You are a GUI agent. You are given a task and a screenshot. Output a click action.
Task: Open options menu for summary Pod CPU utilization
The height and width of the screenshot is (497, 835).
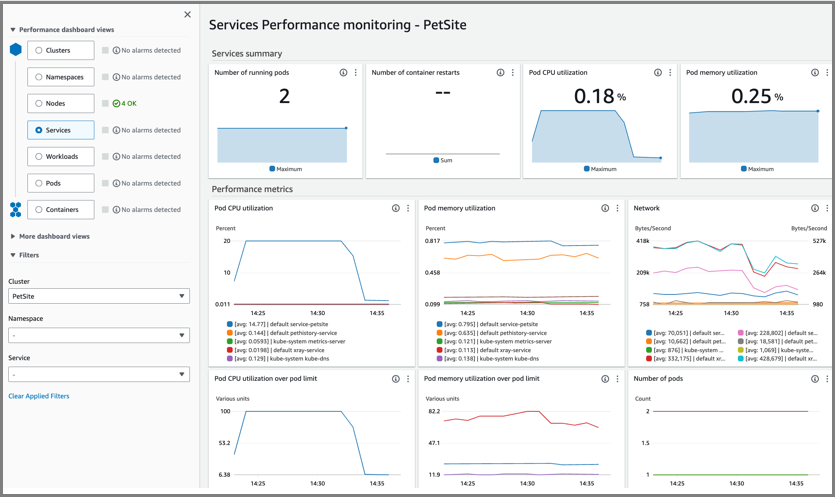tap(670, 72)
